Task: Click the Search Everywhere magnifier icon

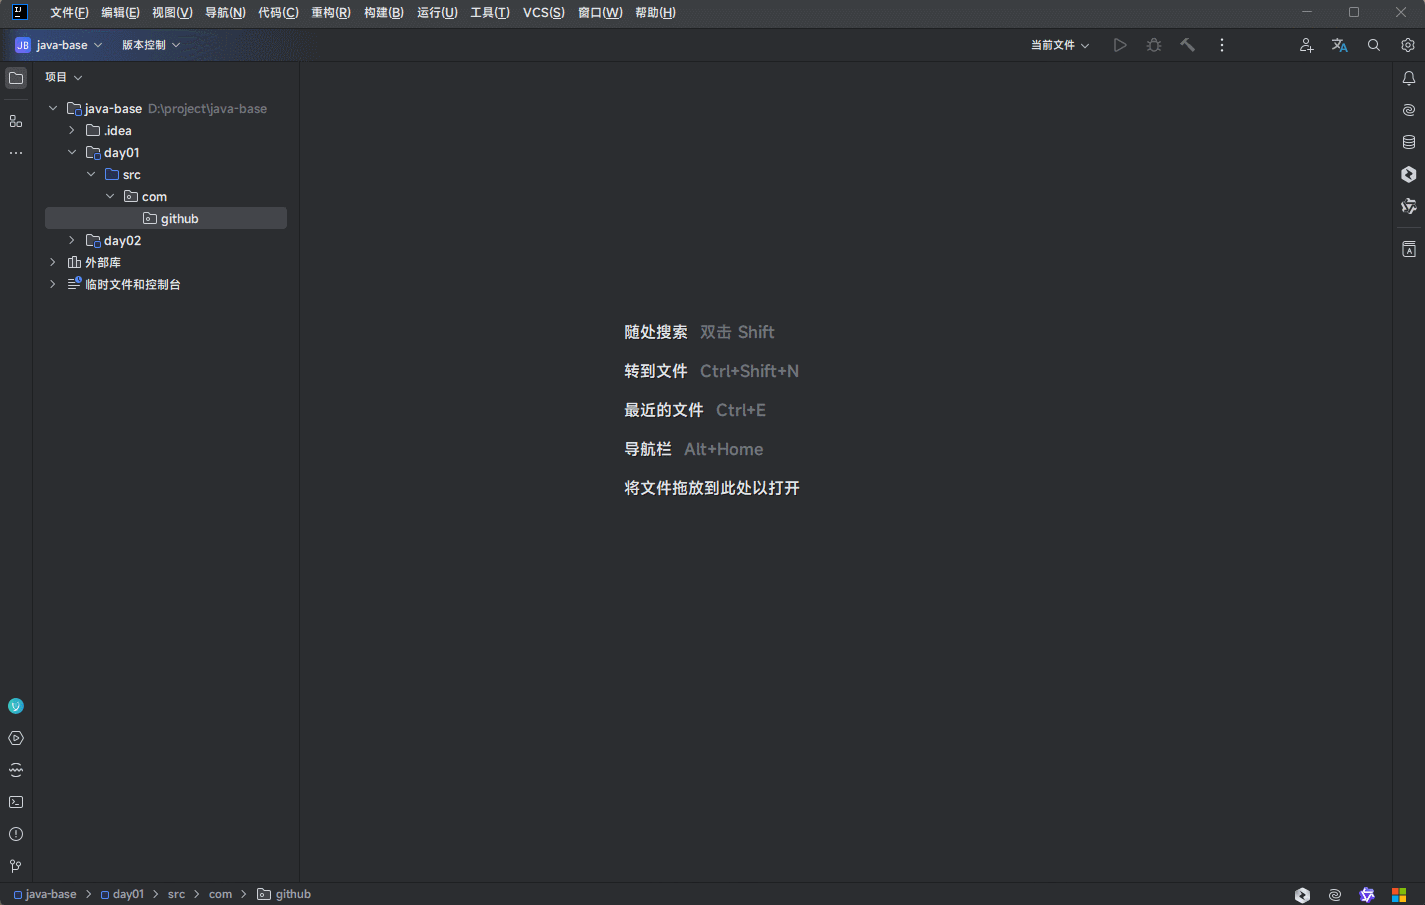Action: (1373, 45)
